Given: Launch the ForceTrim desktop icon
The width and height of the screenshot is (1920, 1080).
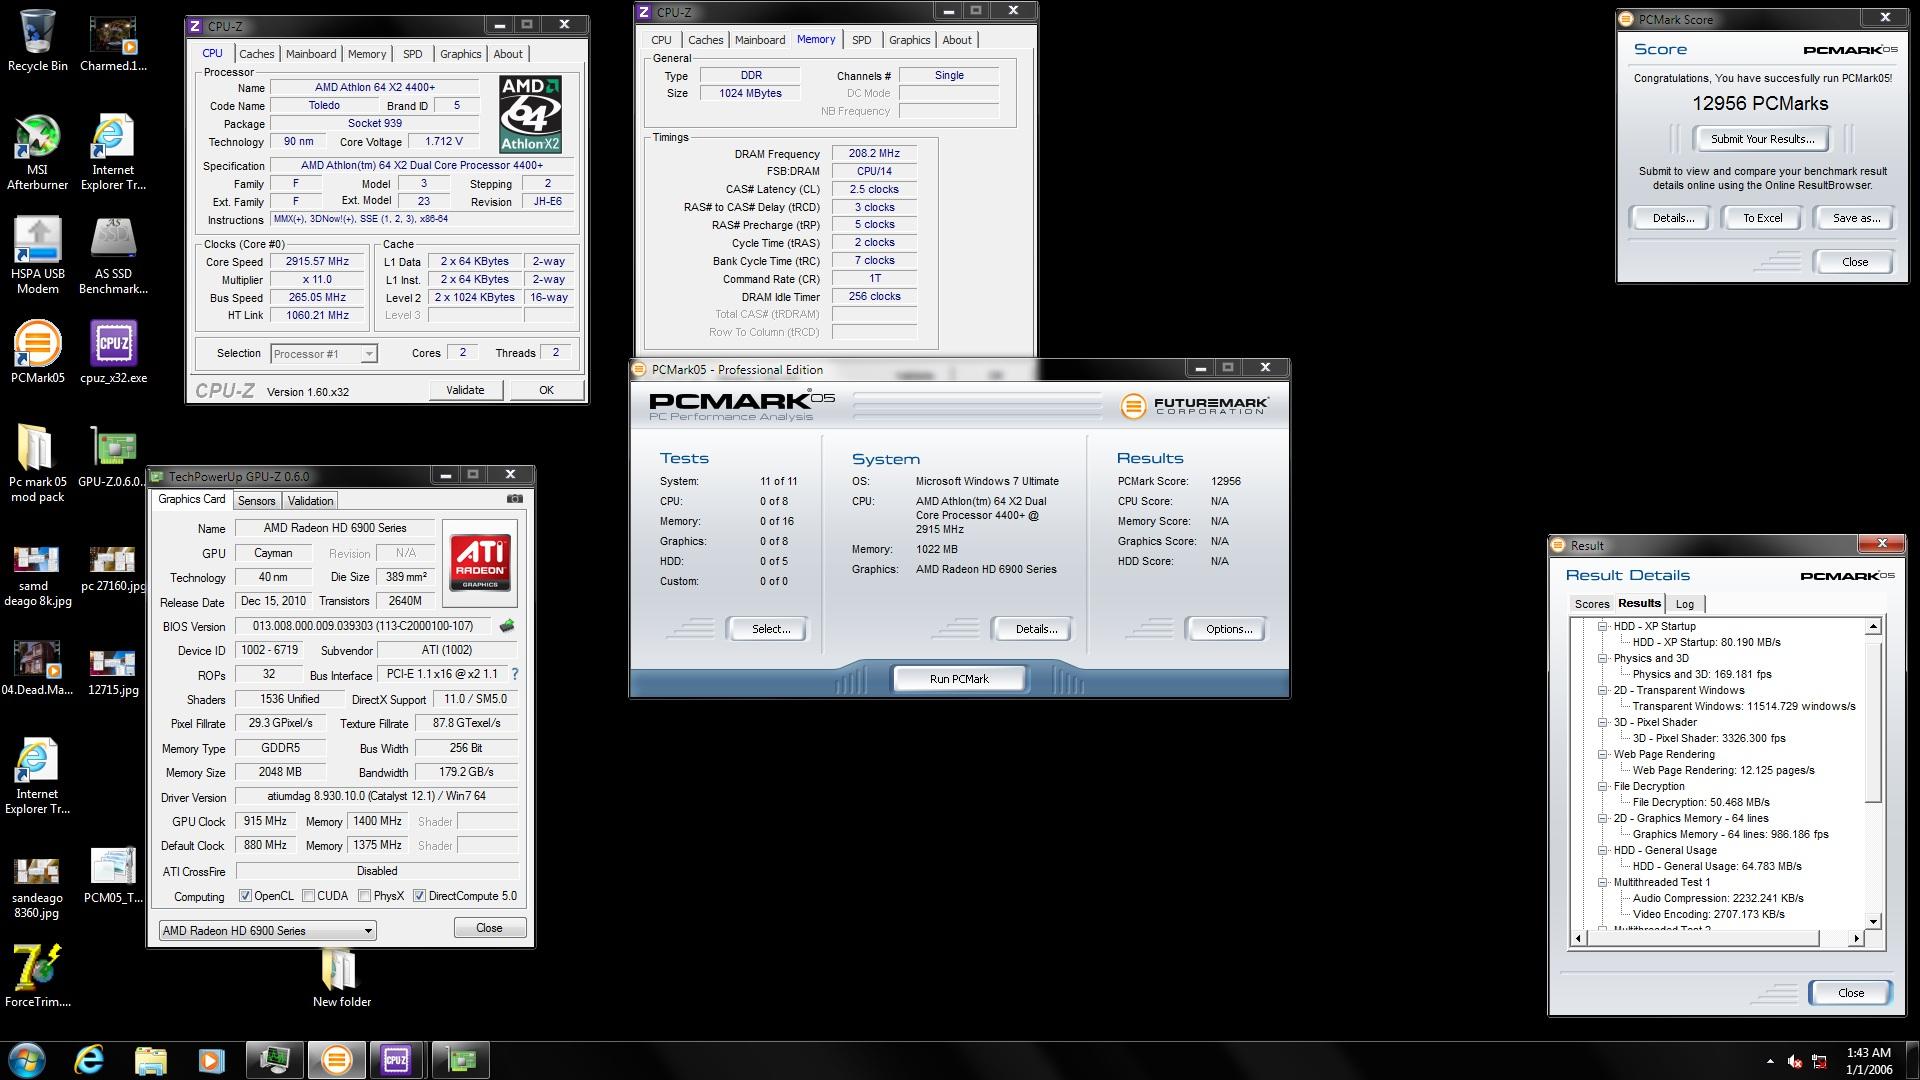Looking at the screenshot, I should [x=37, y=976].
